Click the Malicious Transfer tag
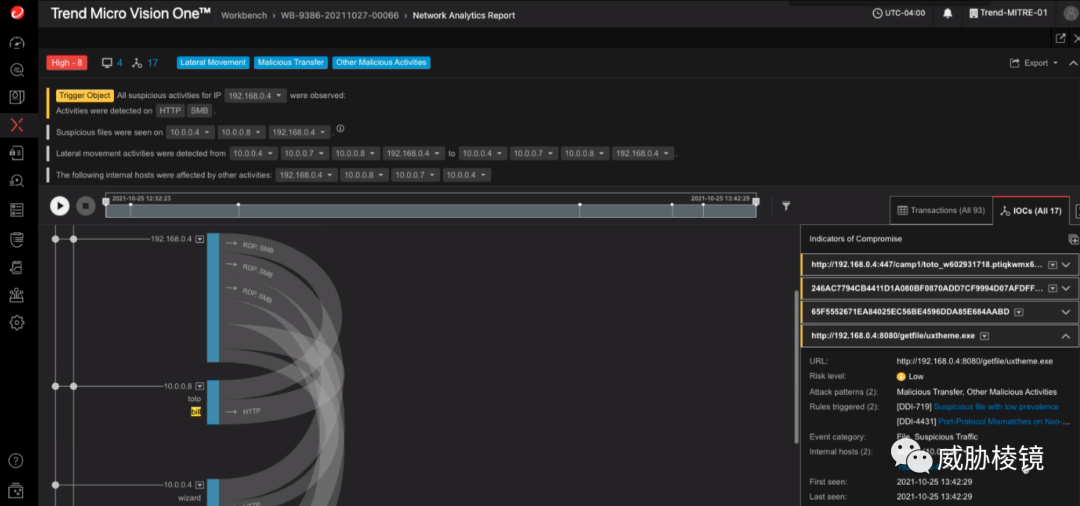1080x506 pixels. tap(291, 63)
